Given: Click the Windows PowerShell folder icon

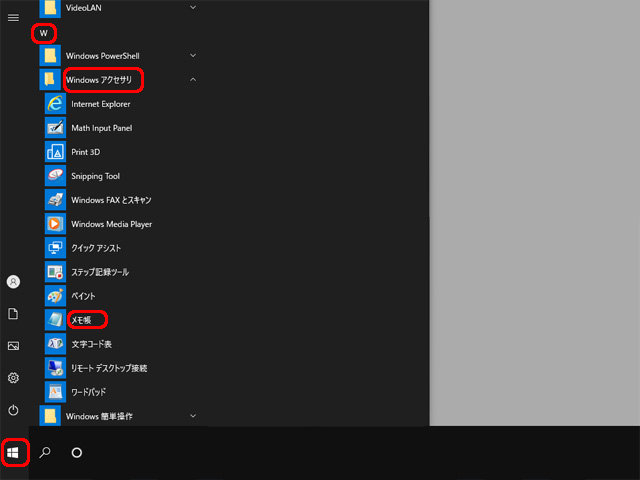Looking at the screenshot, I should point(50,56).
